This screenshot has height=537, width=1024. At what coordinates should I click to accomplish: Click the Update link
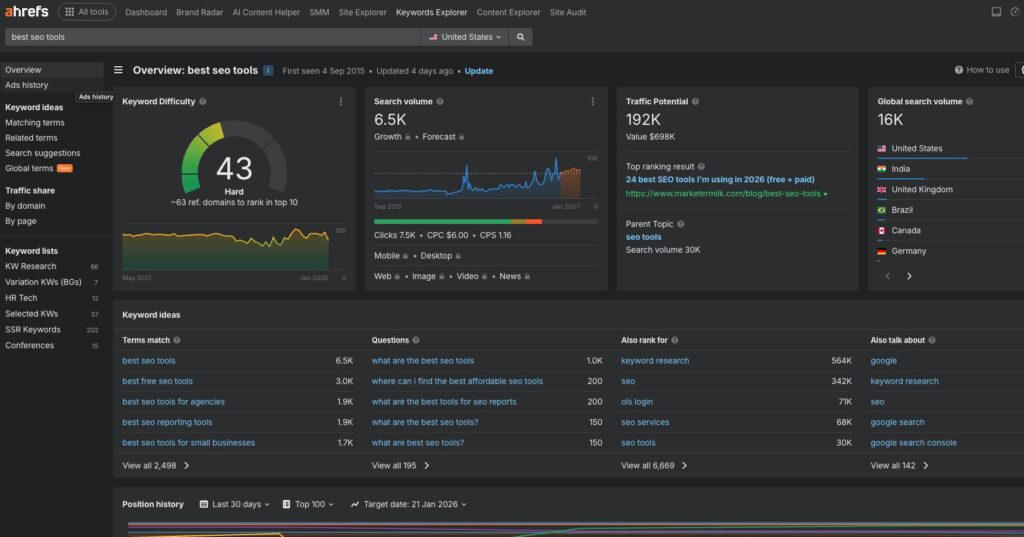tap(479, 71)
